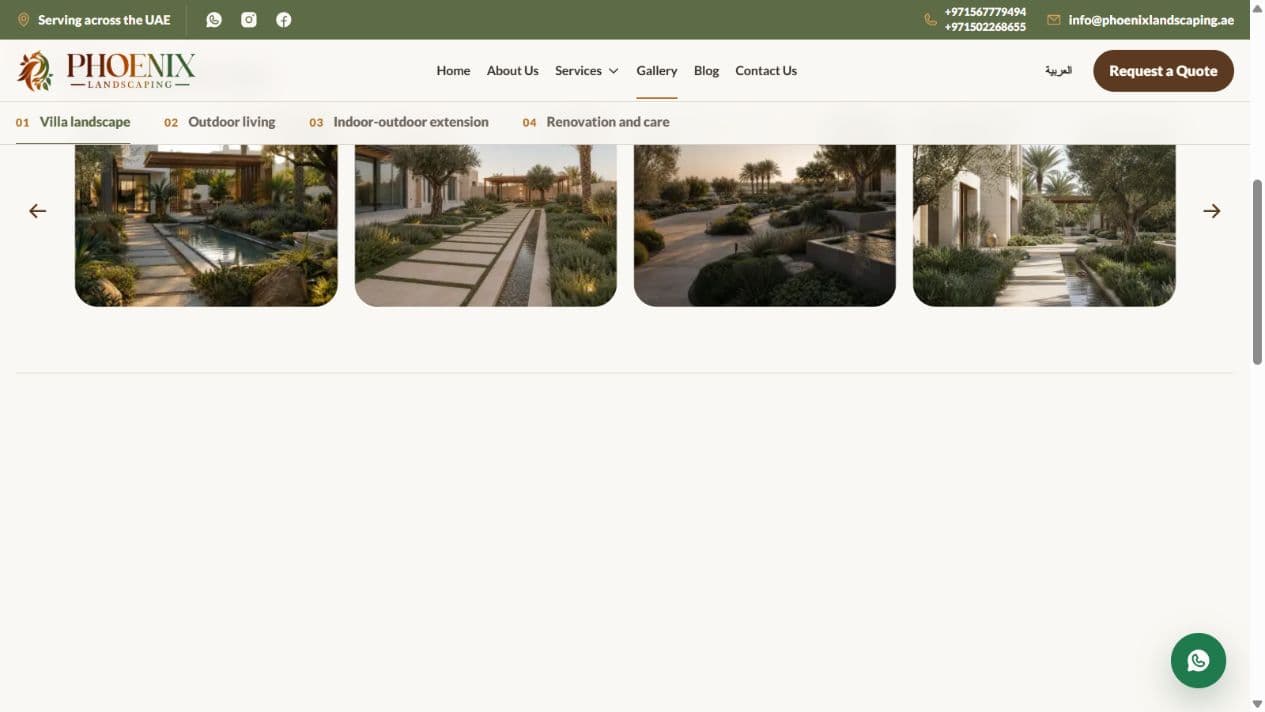Open the Blog page
This screenshot has height=712, width=1265.
(706, 71)
